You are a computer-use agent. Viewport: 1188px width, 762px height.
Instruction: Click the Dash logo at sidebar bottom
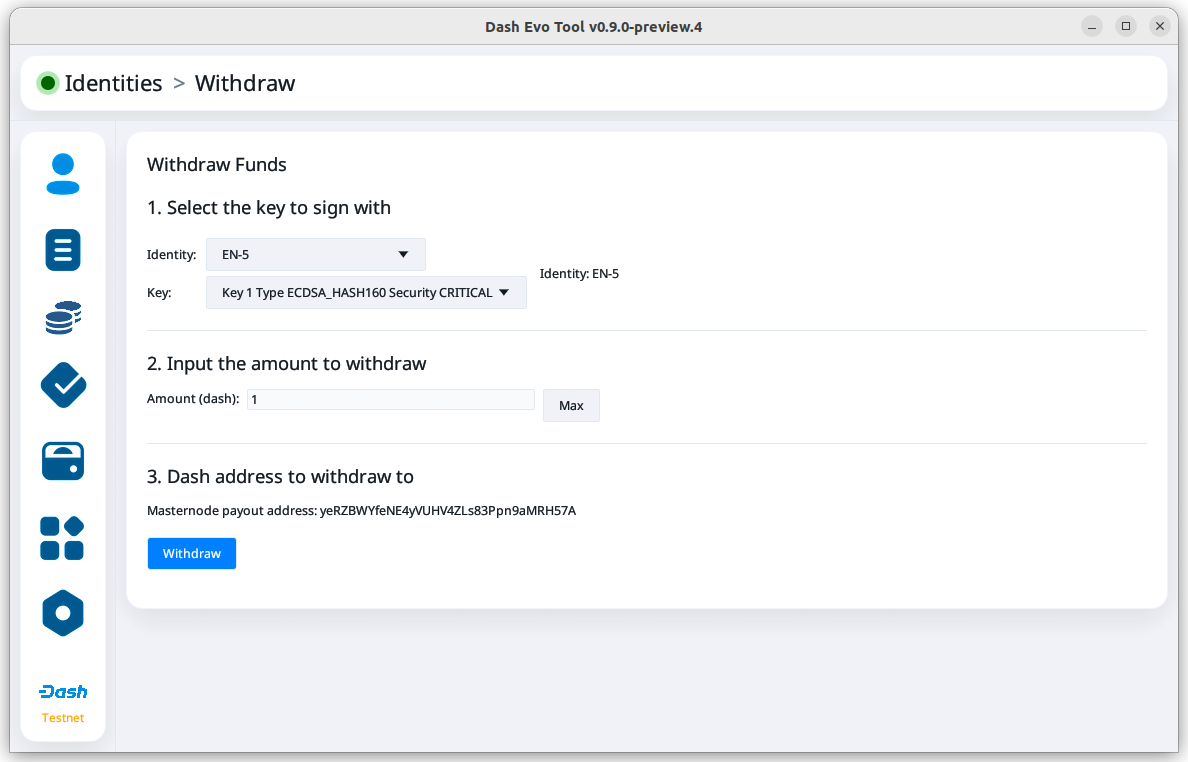(x=63, y=692)
